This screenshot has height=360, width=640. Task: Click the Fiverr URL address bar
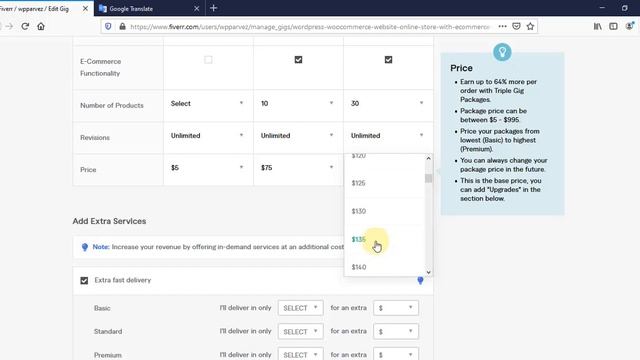(x=309, y=27)
